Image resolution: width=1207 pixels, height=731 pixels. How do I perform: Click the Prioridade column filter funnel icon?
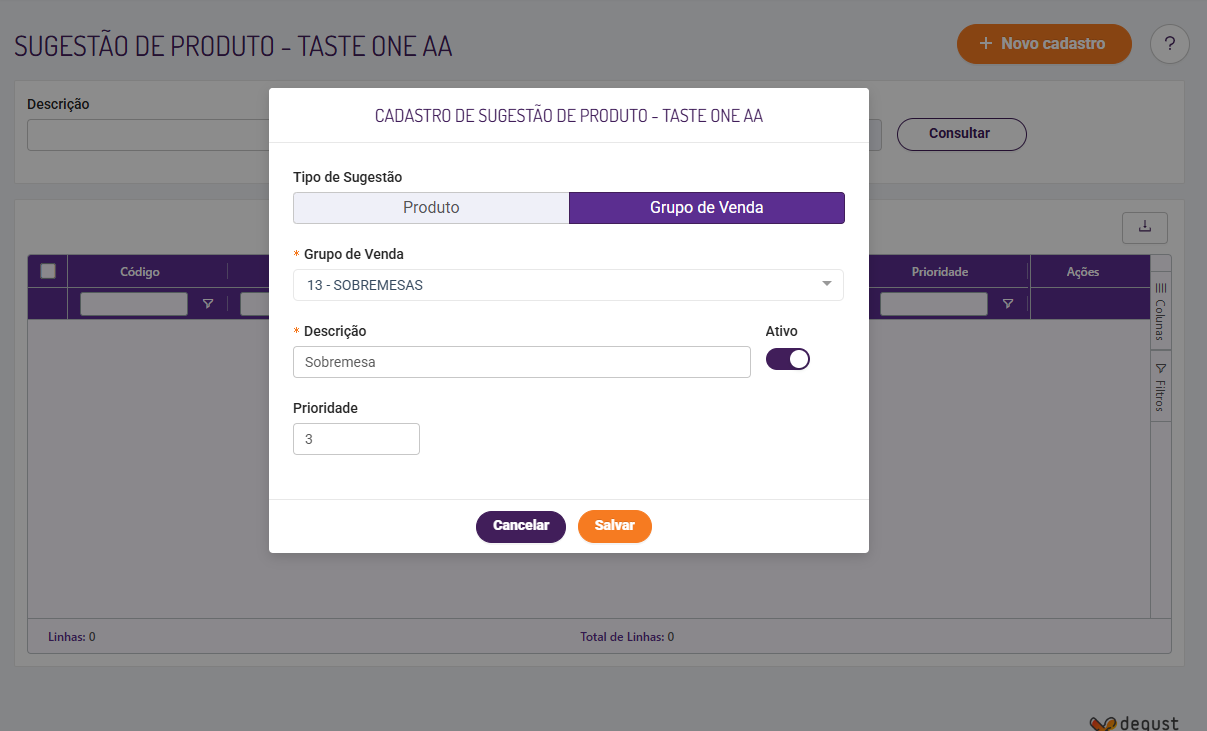click(1008, 304)
